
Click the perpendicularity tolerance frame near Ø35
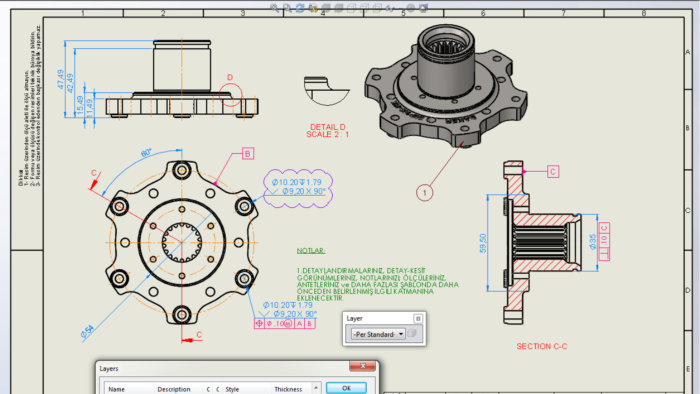pyautogui.click(x=604, y=241)
